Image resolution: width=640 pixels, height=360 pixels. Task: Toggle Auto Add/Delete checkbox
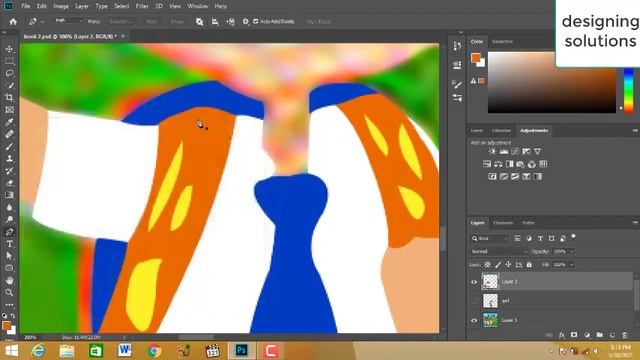[x=256, y=21]
